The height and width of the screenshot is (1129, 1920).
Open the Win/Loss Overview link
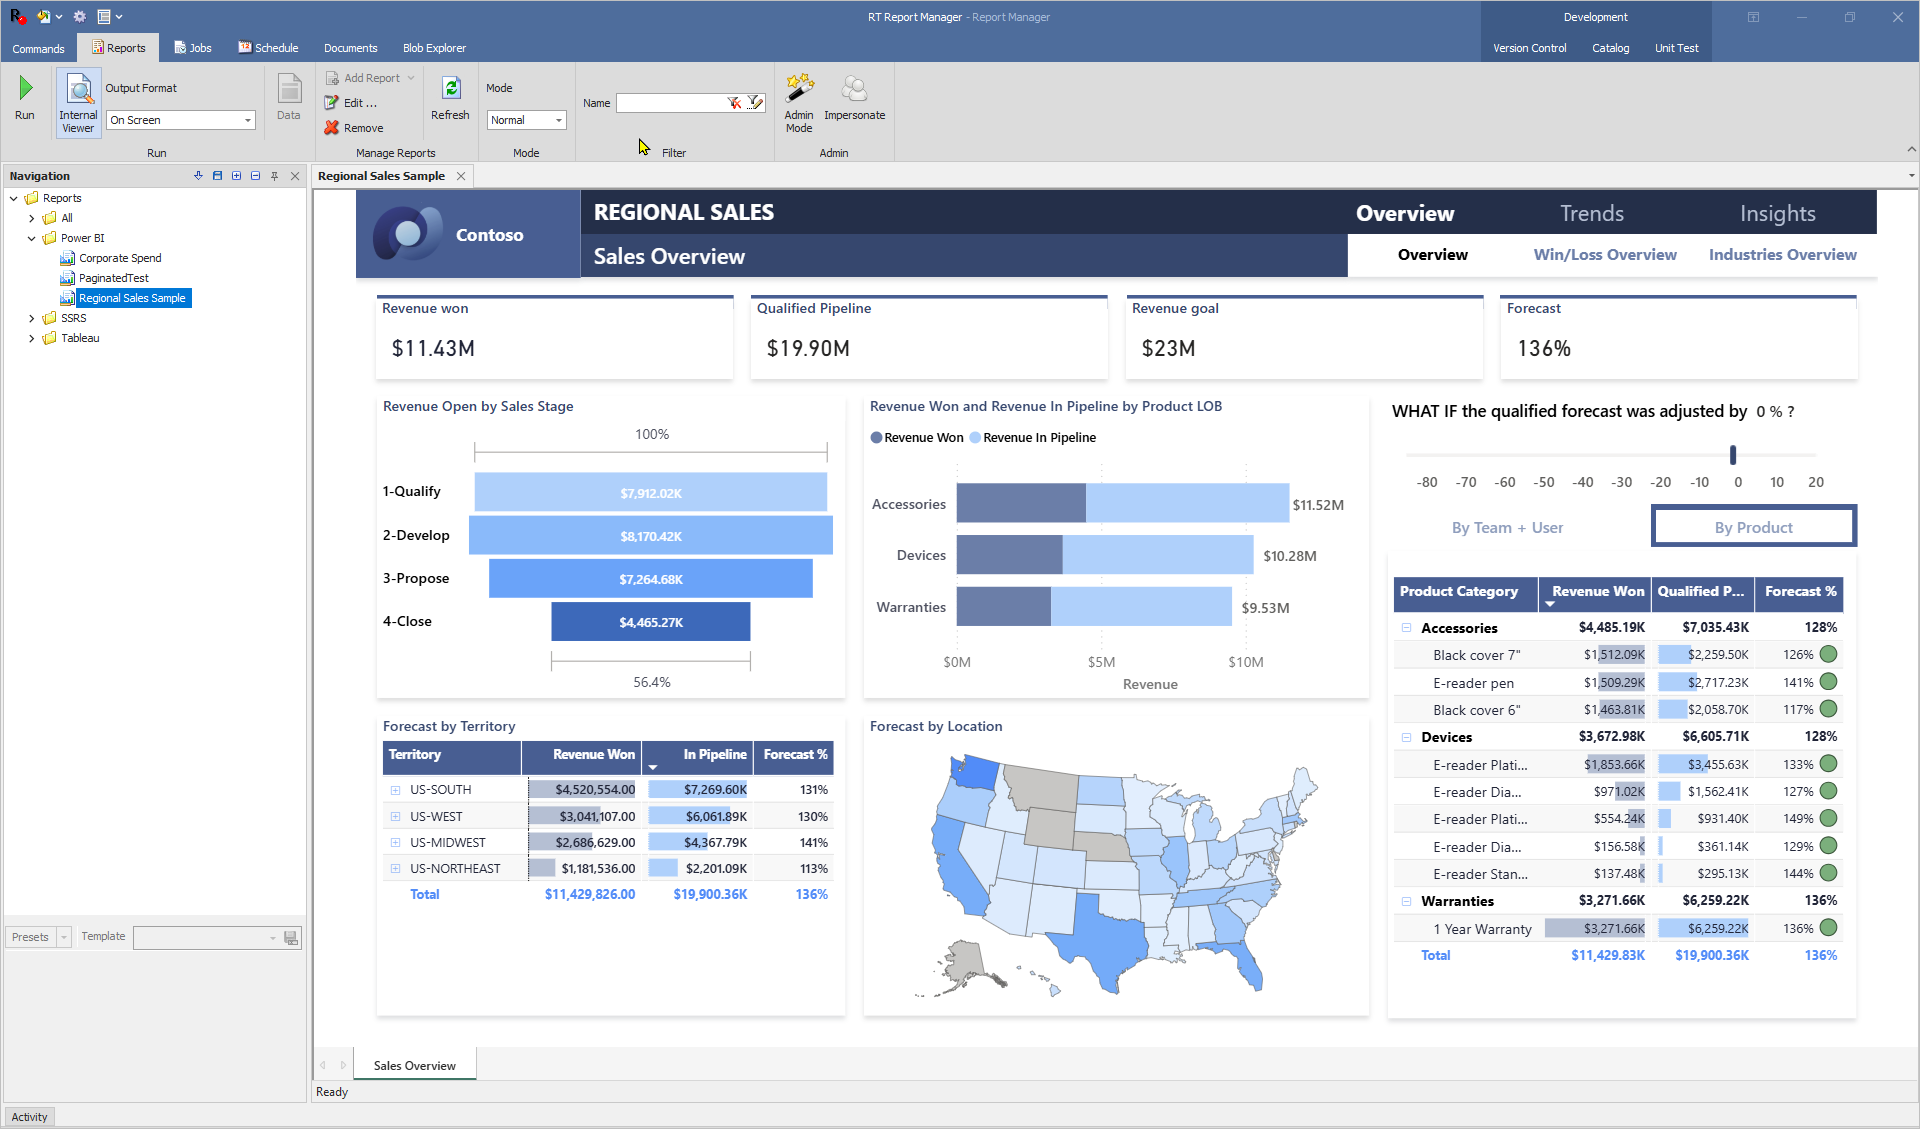pyautogui.click(x=1604, y=255)
